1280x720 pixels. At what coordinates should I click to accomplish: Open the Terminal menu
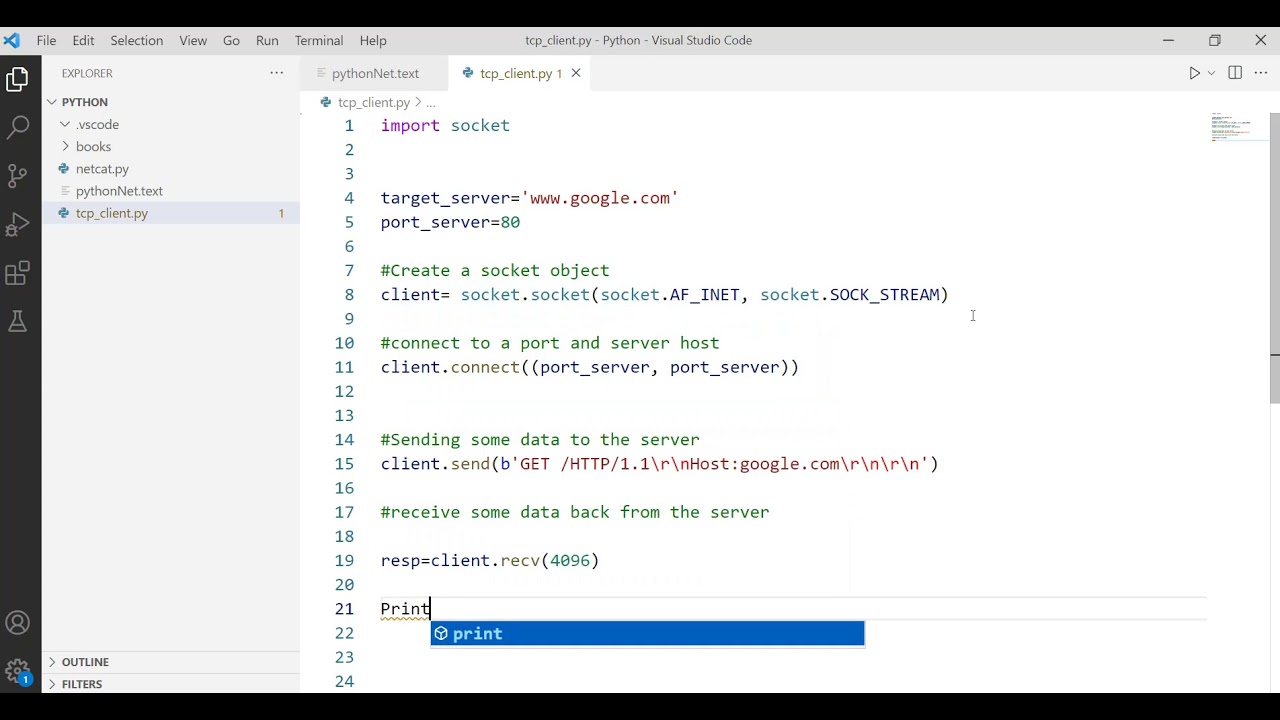(319, 40)
